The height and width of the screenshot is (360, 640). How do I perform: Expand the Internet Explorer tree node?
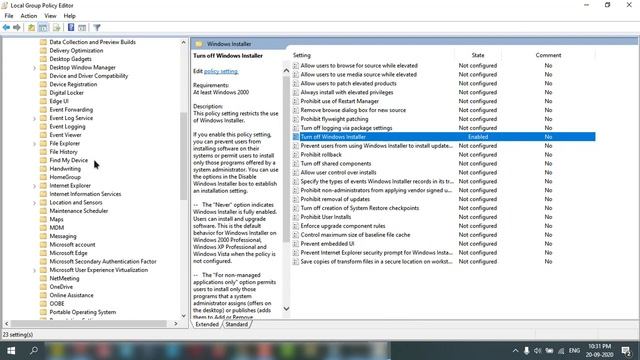click(x=34, y=186)
